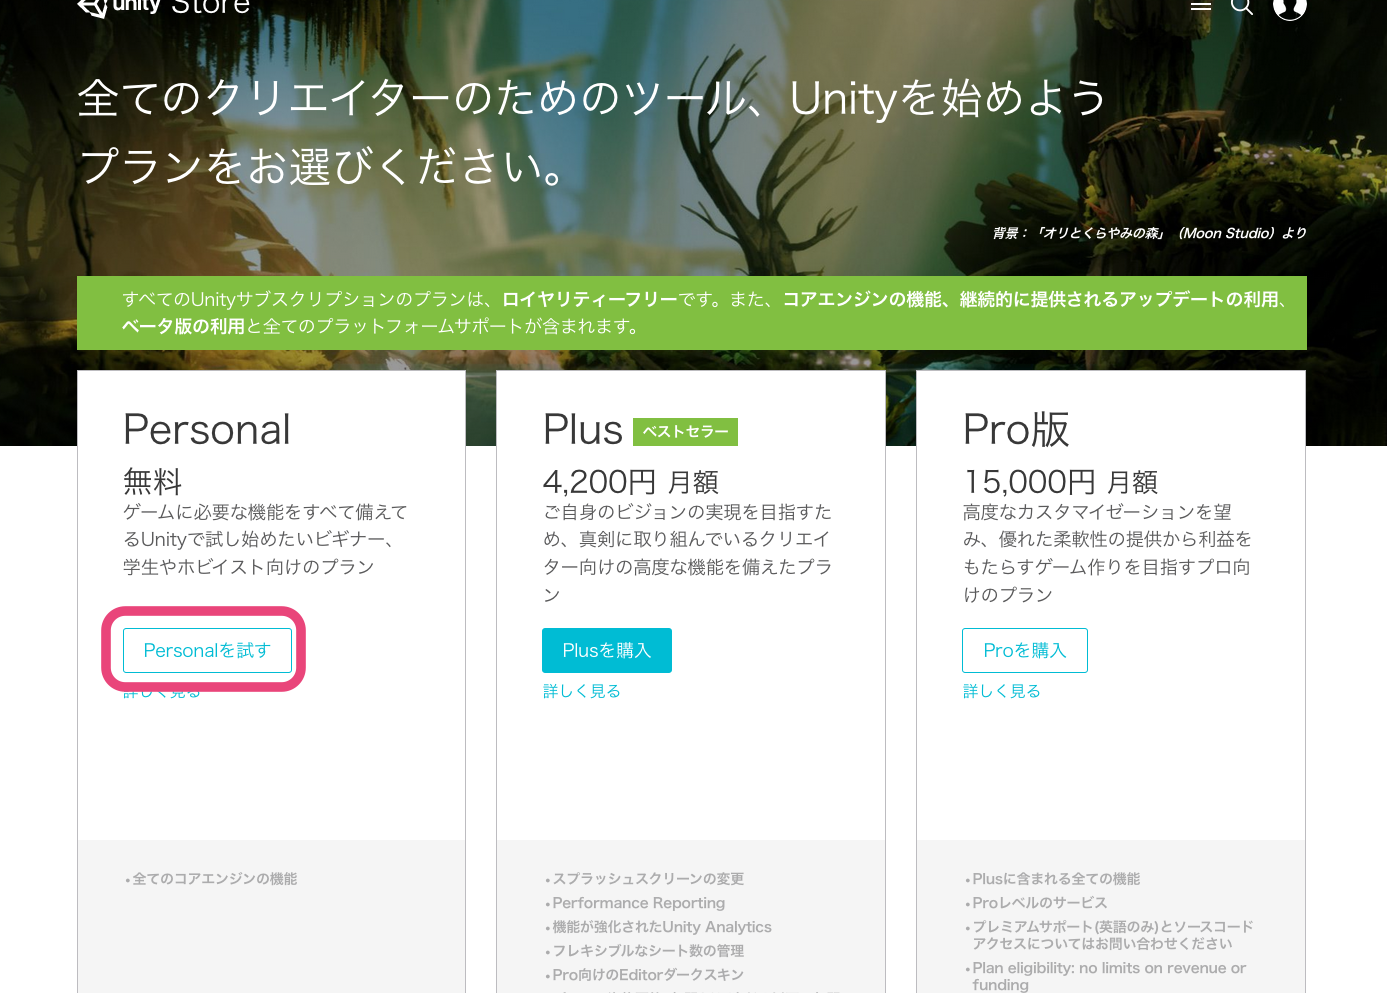Open the user account avatar icon
The height and width of the screenshot is (993, 1387).
1290,6
